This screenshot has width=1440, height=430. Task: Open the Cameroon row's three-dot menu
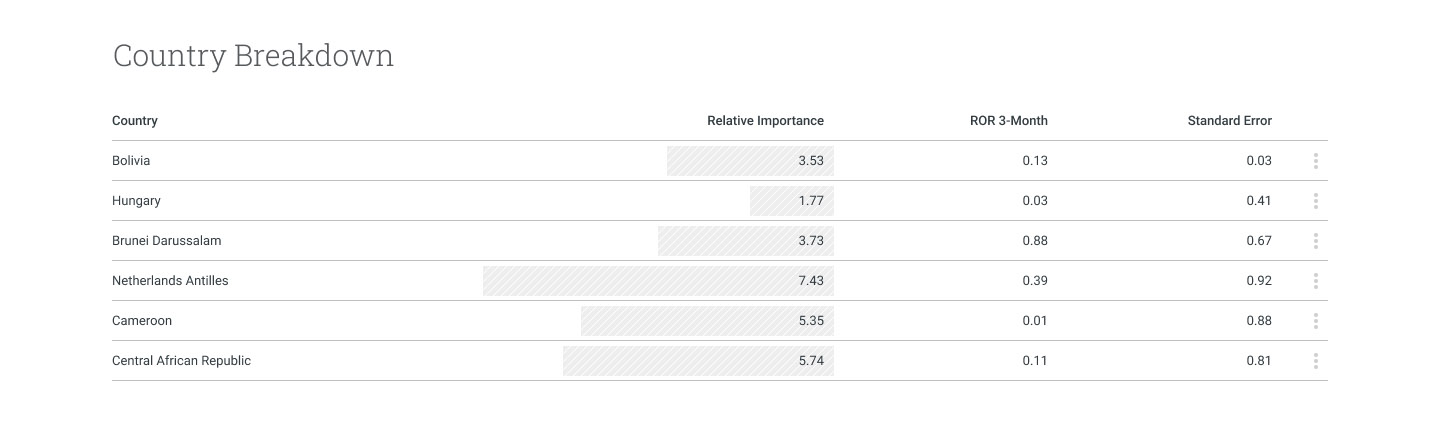point(1315,321)
